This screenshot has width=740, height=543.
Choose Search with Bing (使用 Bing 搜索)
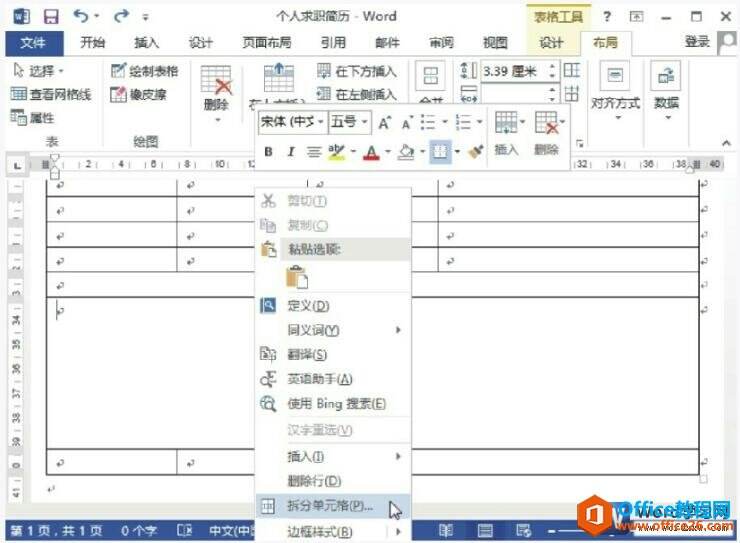(x=333, y=404)
